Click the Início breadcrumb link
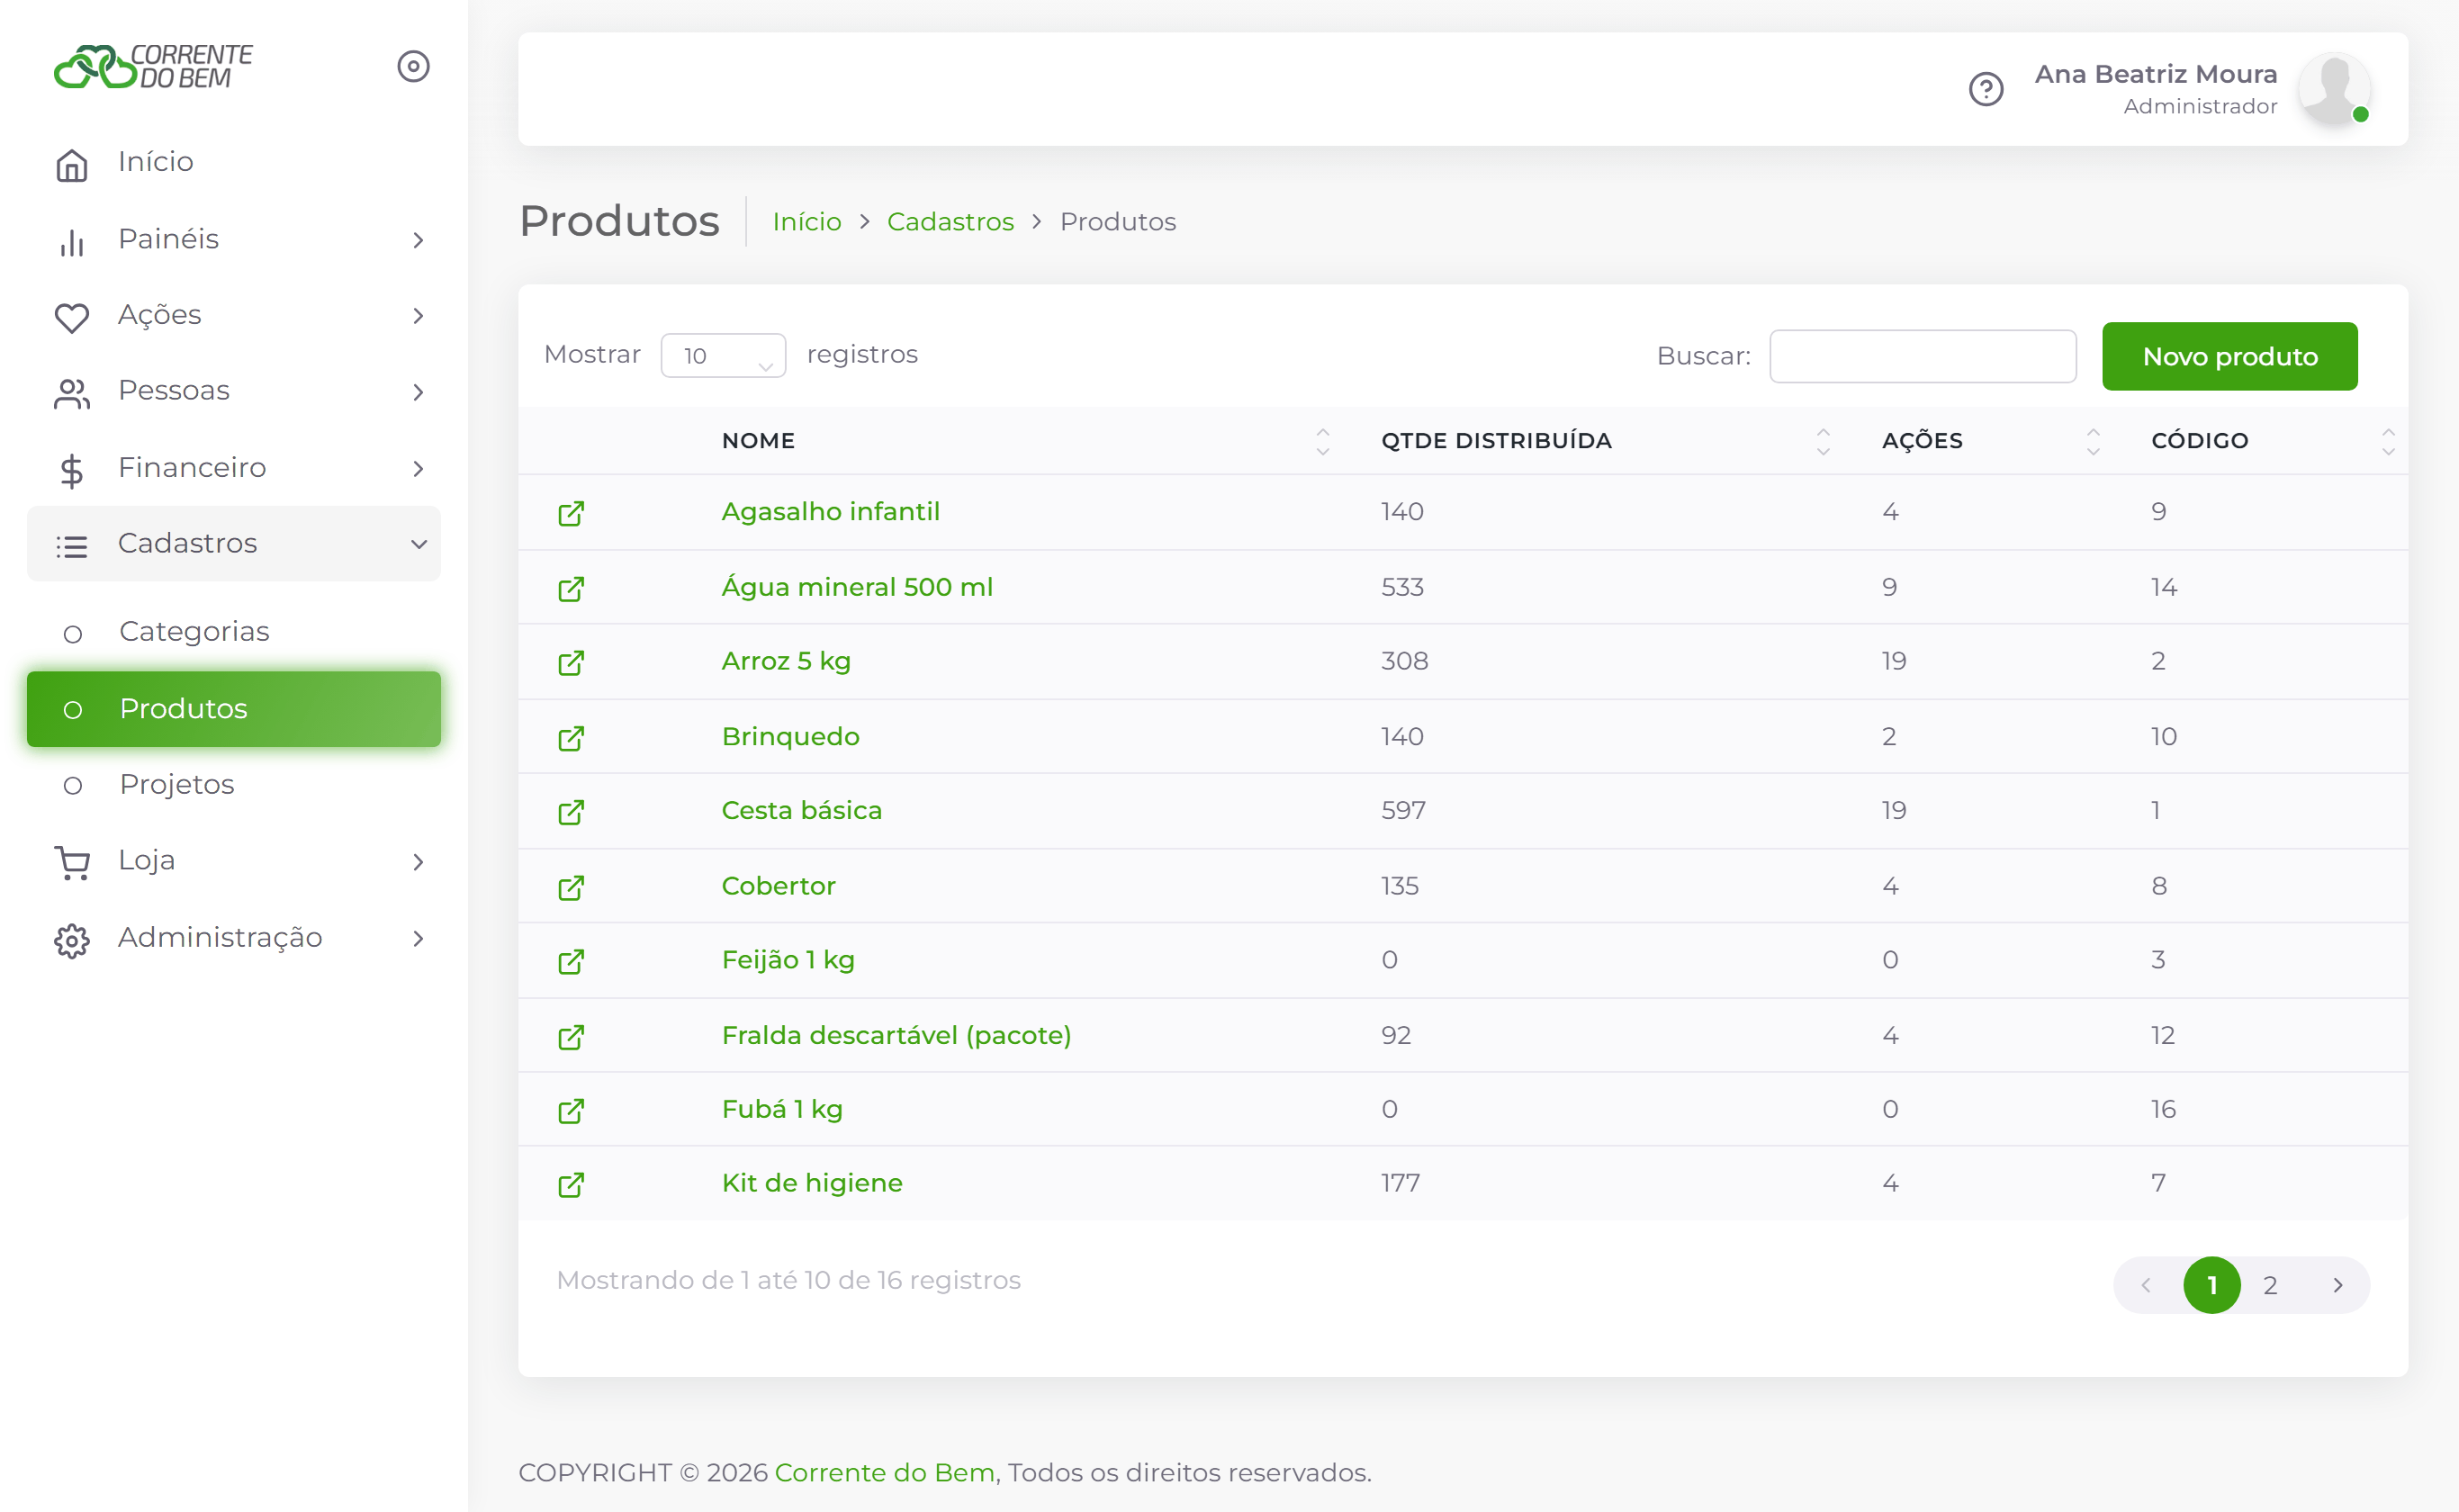Viewport: 2459px width, 1512px height. click(806, 222)
